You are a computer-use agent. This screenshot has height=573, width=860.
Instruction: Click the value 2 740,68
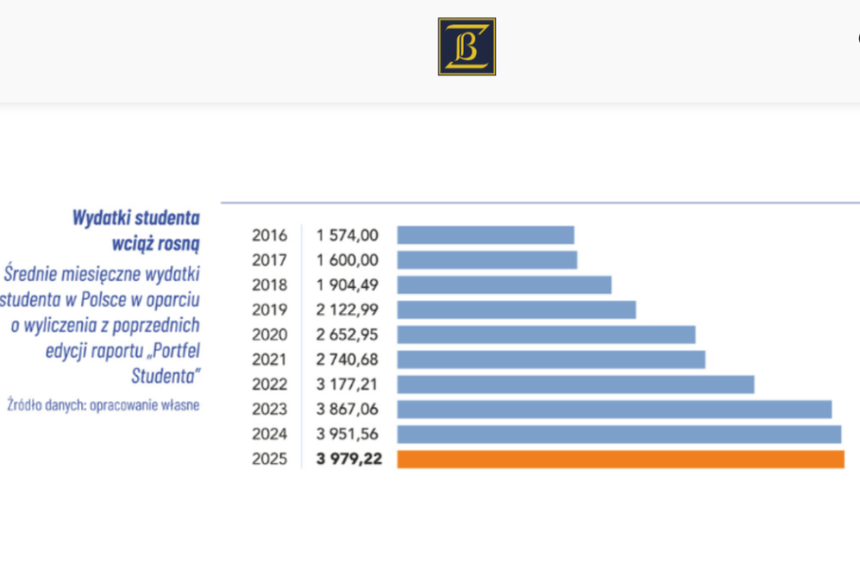(347, 360)
